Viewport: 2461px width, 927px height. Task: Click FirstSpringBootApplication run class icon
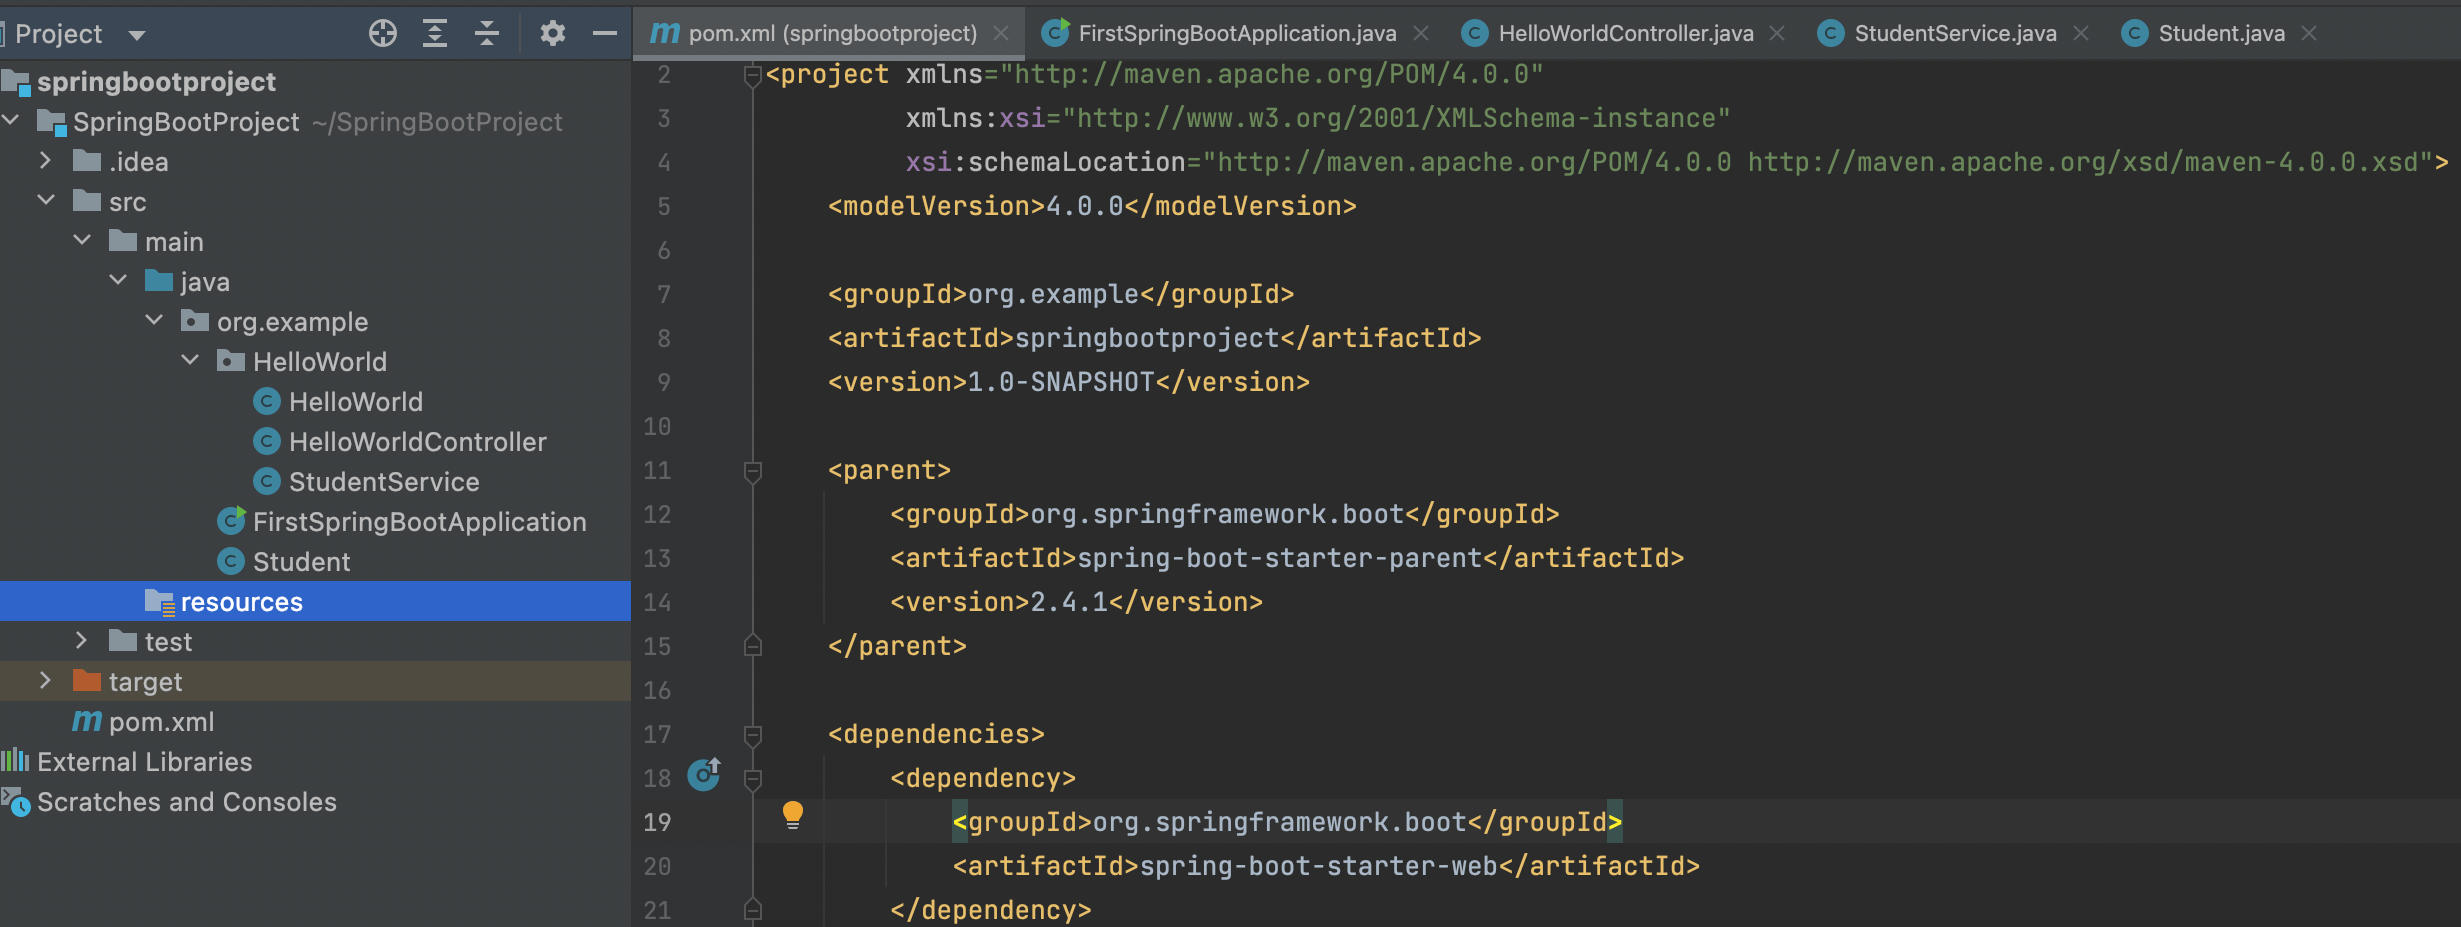point(231,521)
